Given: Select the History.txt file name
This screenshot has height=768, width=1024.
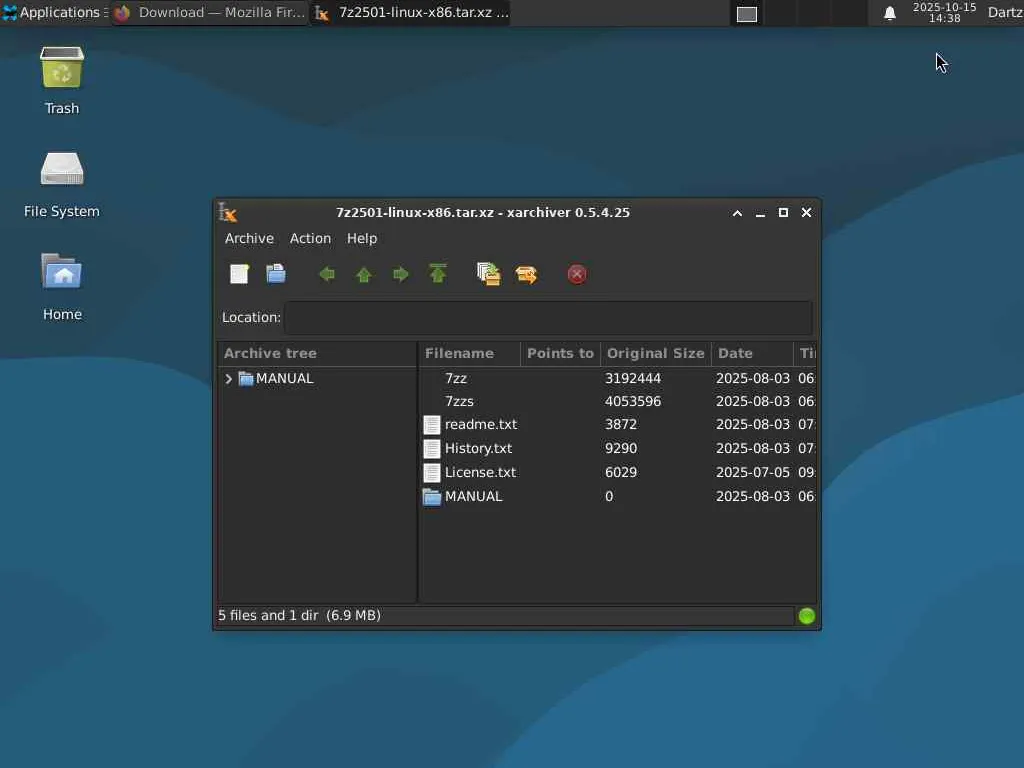Looking at the screenshot, I should coord(478,449).
